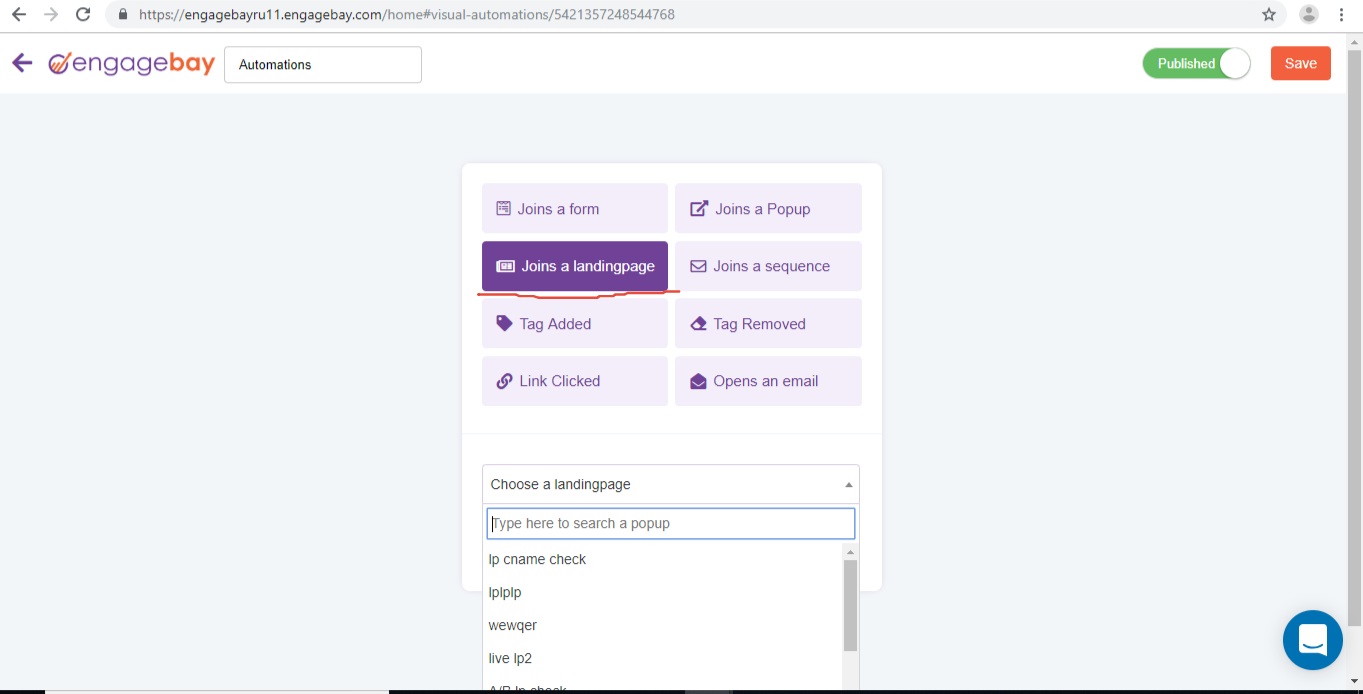
Task: Click the browser back navigation arrow
Action: (18, 15)
